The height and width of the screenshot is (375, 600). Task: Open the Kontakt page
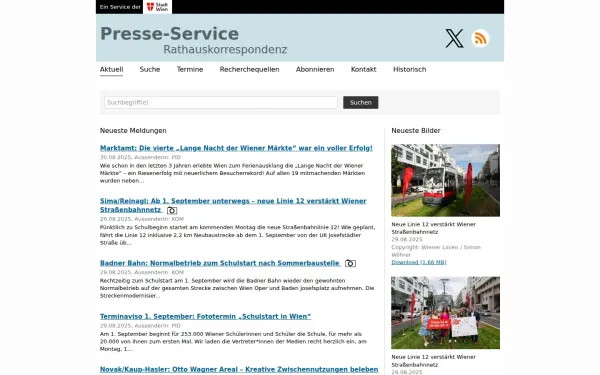point(364,70)
